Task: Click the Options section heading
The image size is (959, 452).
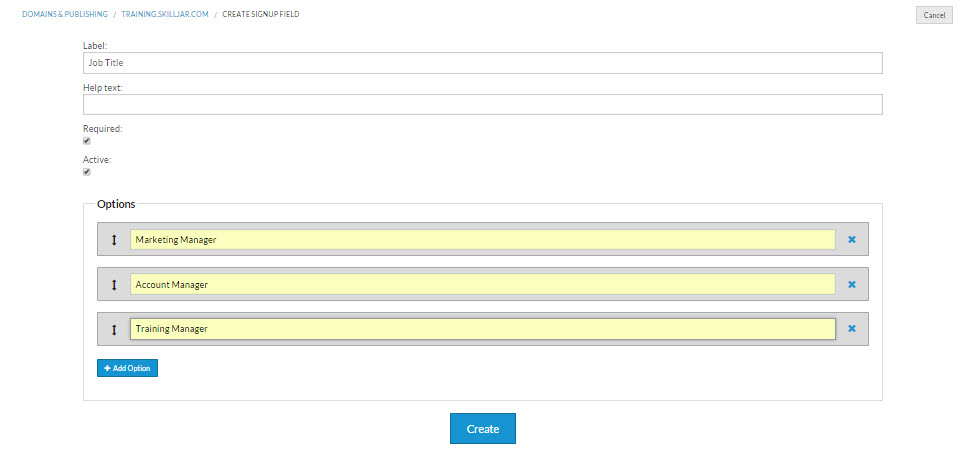Action: 116,204
